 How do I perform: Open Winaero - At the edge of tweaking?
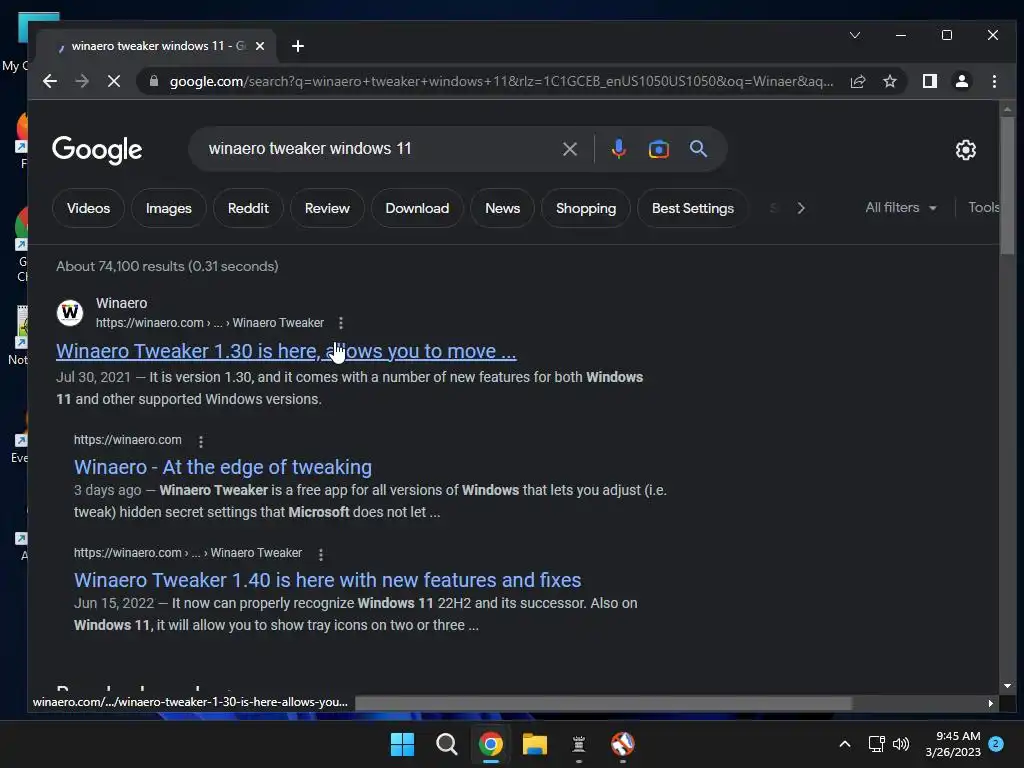pyautogui.click(x=223, y=467)
